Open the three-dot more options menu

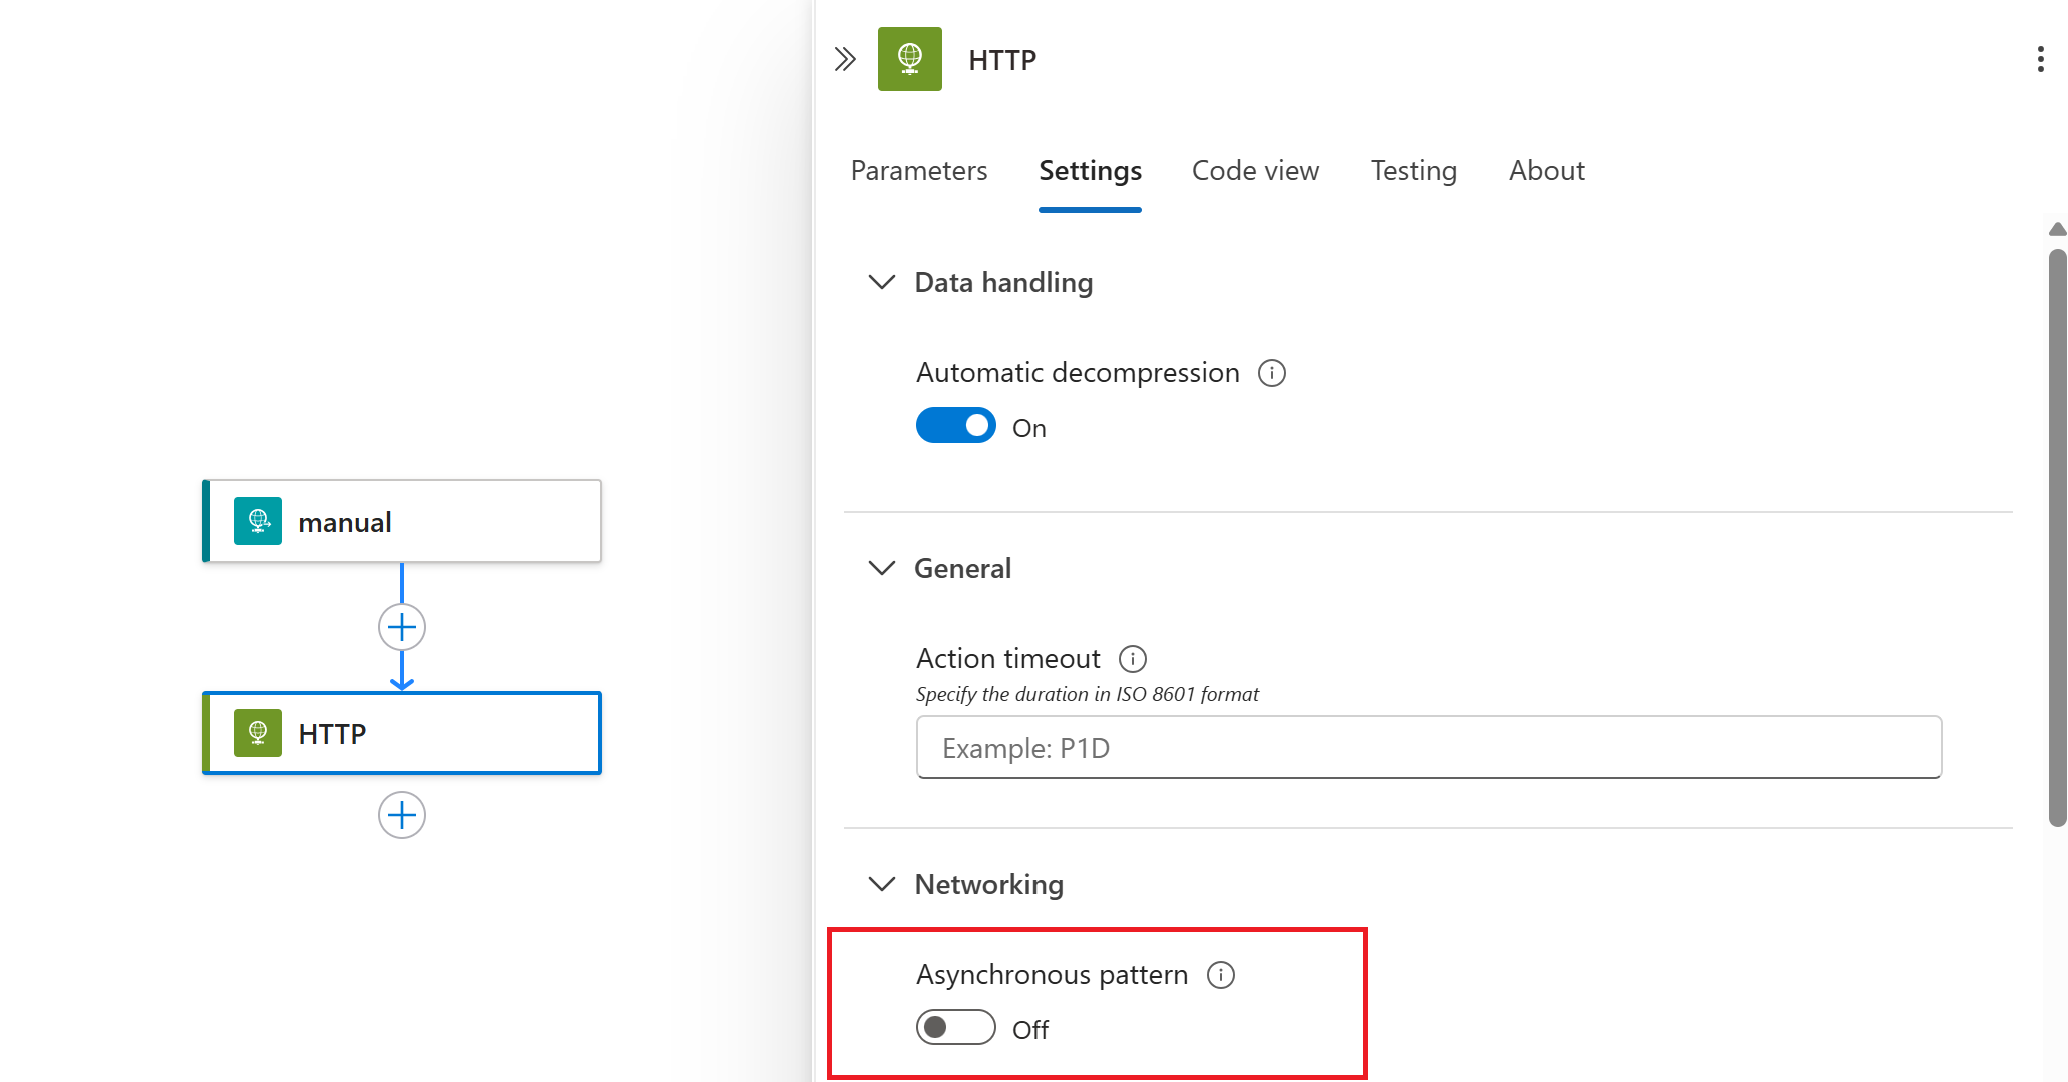[x=2040, y=60]
